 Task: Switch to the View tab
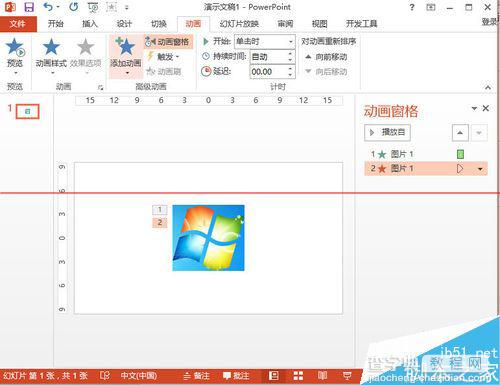[x=319, y=24]
